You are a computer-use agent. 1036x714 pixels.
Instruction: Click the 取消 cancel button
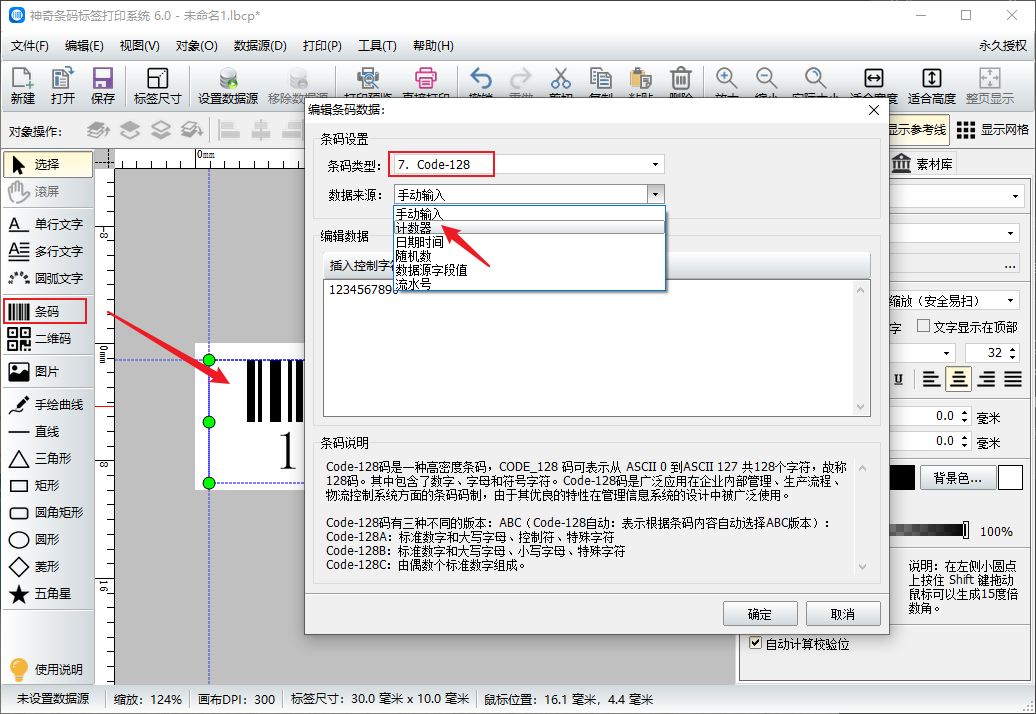(x=842, y=614)
